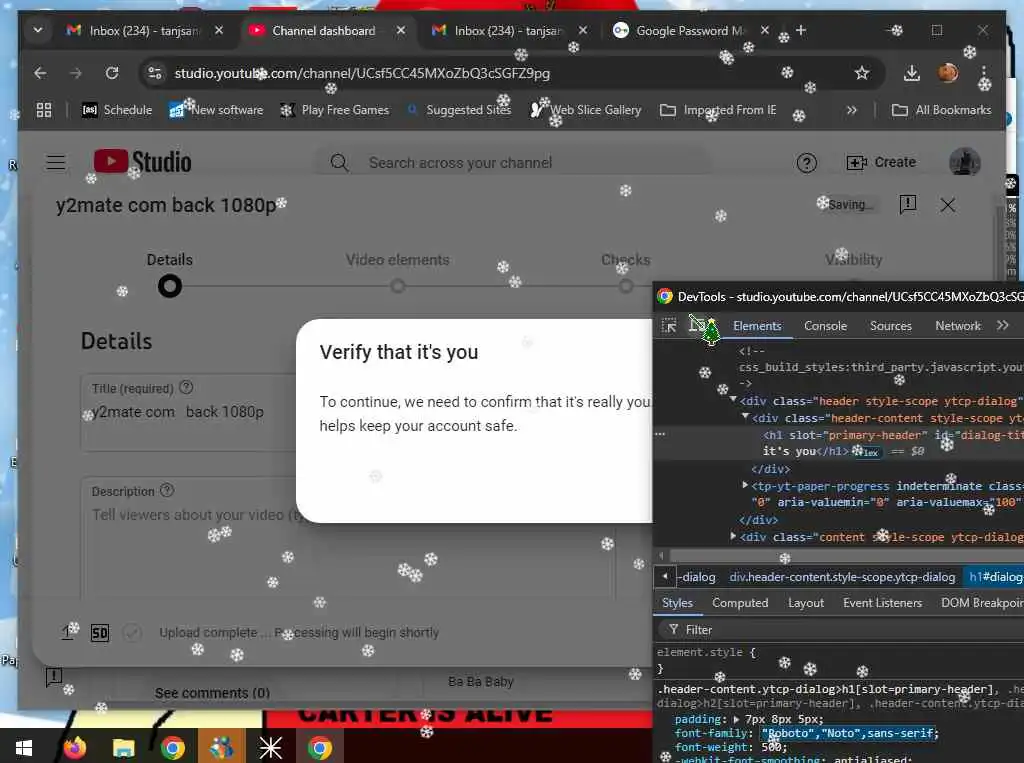Open the Computed styles tab
The image size is (1024, 763).
(740, 602)
